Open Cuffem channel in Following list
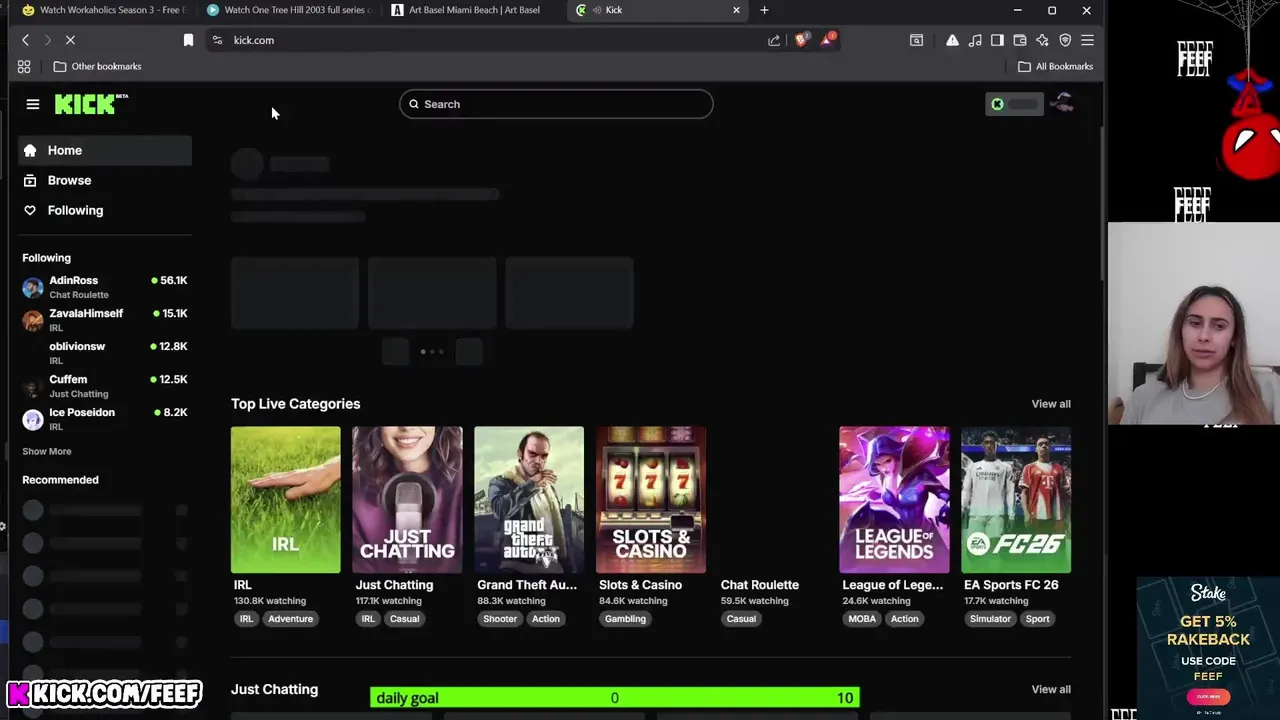1280x720 pixels. (105, 386)
